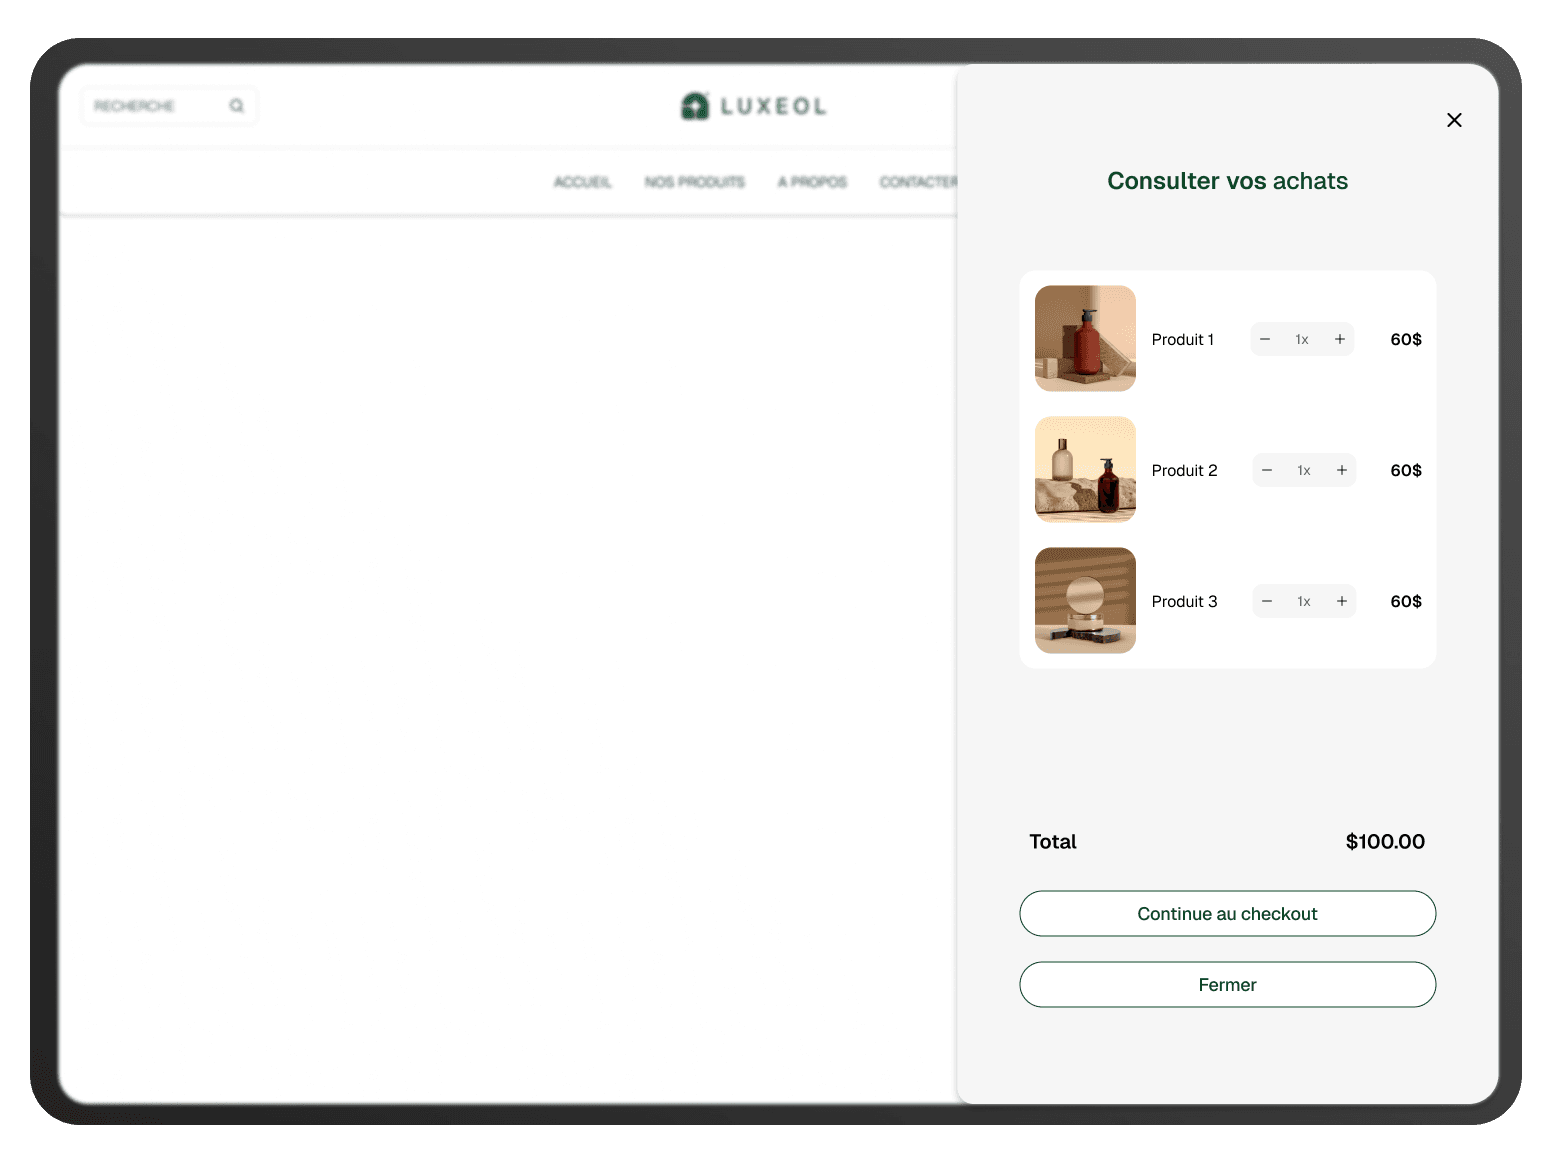Screen dimensions: 1557x1168
Task: Click the Continue au checkout button
Action: 1227,913
